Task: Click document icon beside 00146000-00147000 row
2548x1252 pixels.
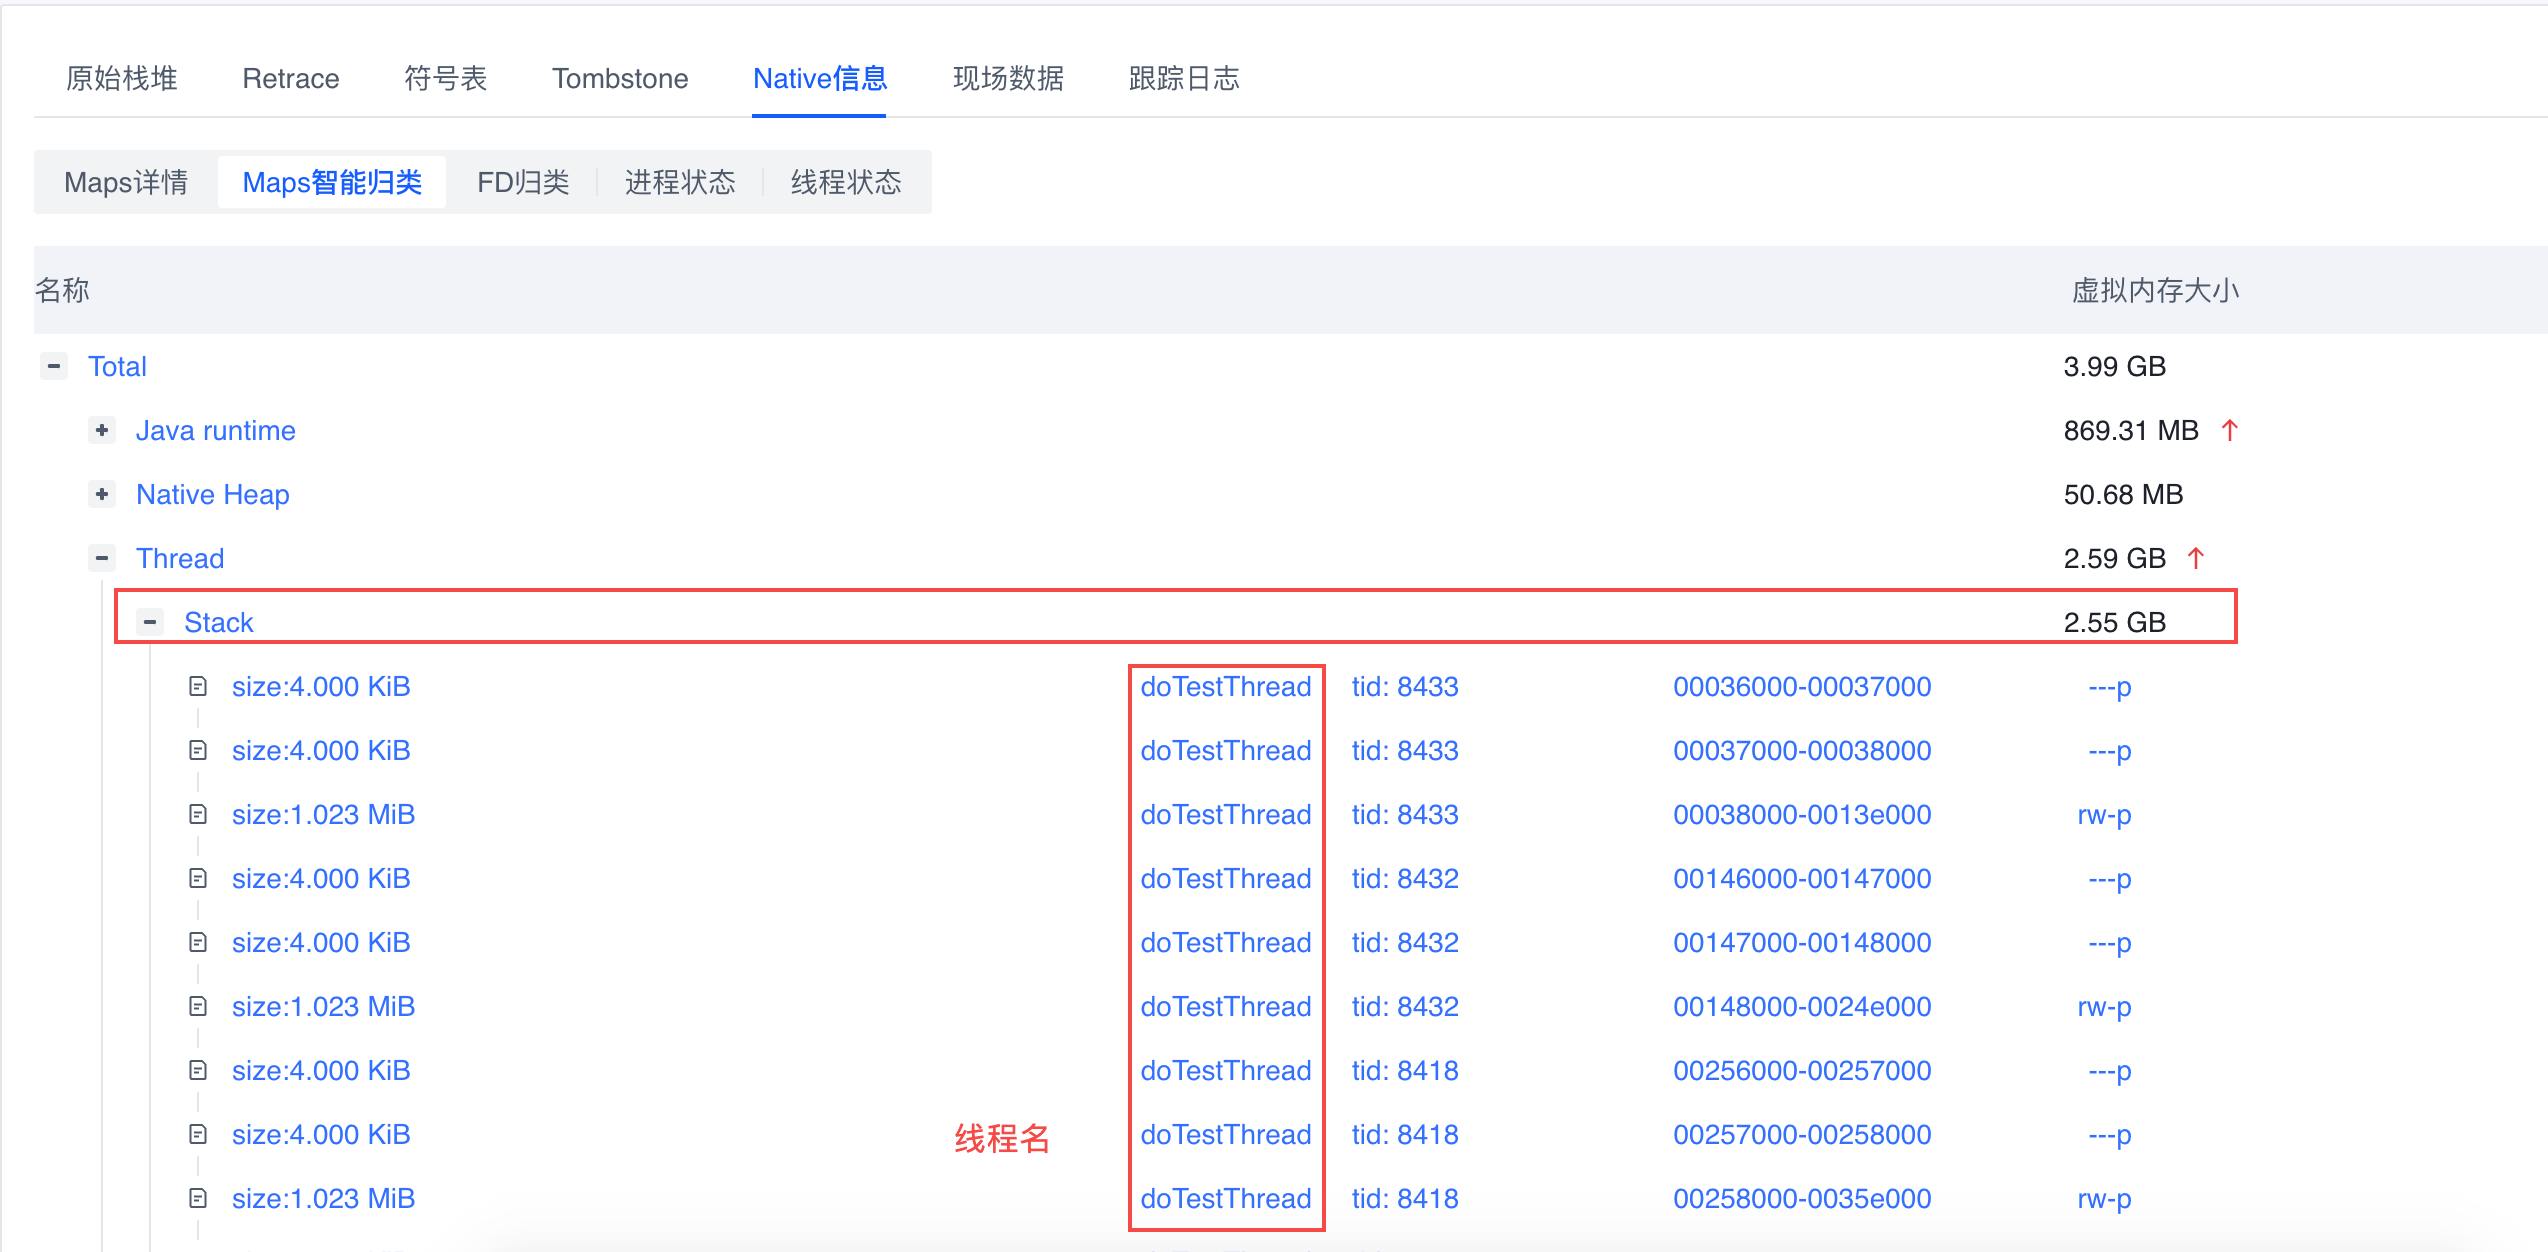Action: coord(198,878)
